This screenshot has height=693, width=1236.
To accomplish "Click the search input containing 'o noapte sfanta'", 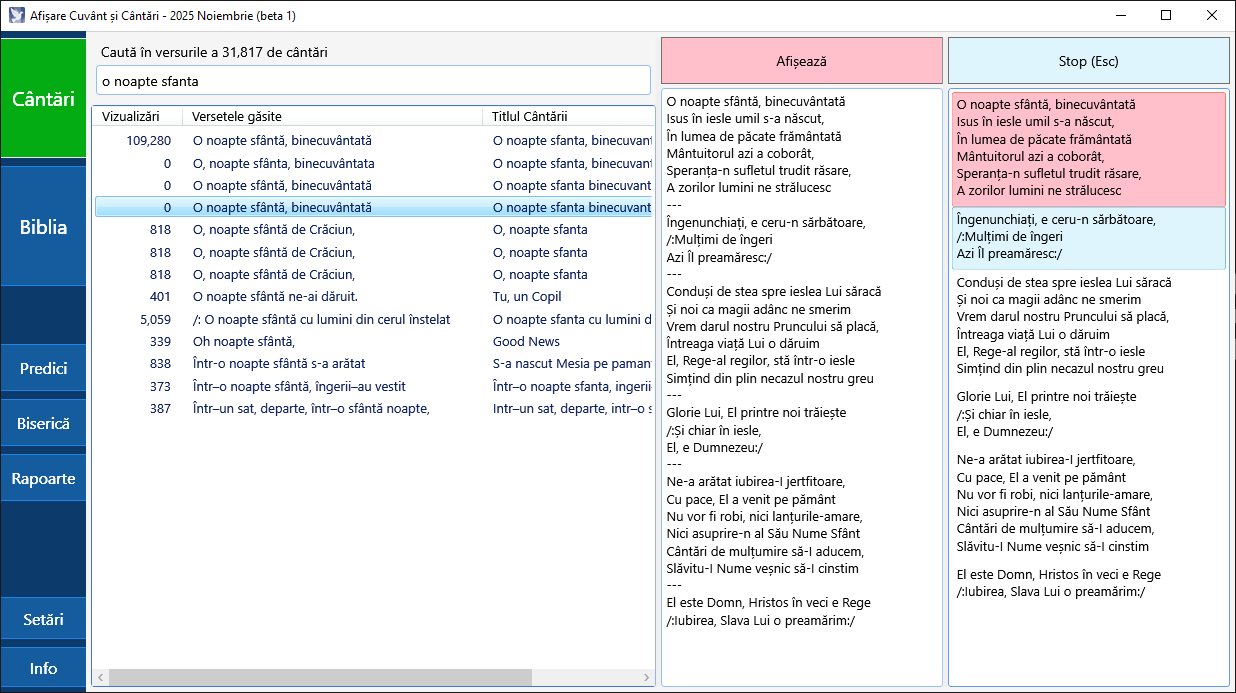I will click(372, 80).
